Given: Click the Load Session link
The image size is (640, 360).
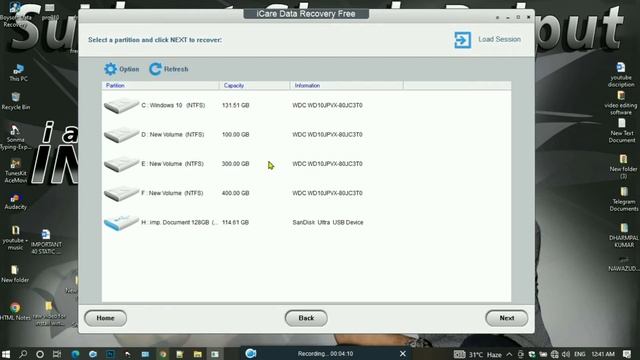Looking at the screenshot, I should (x=499, y=39).
